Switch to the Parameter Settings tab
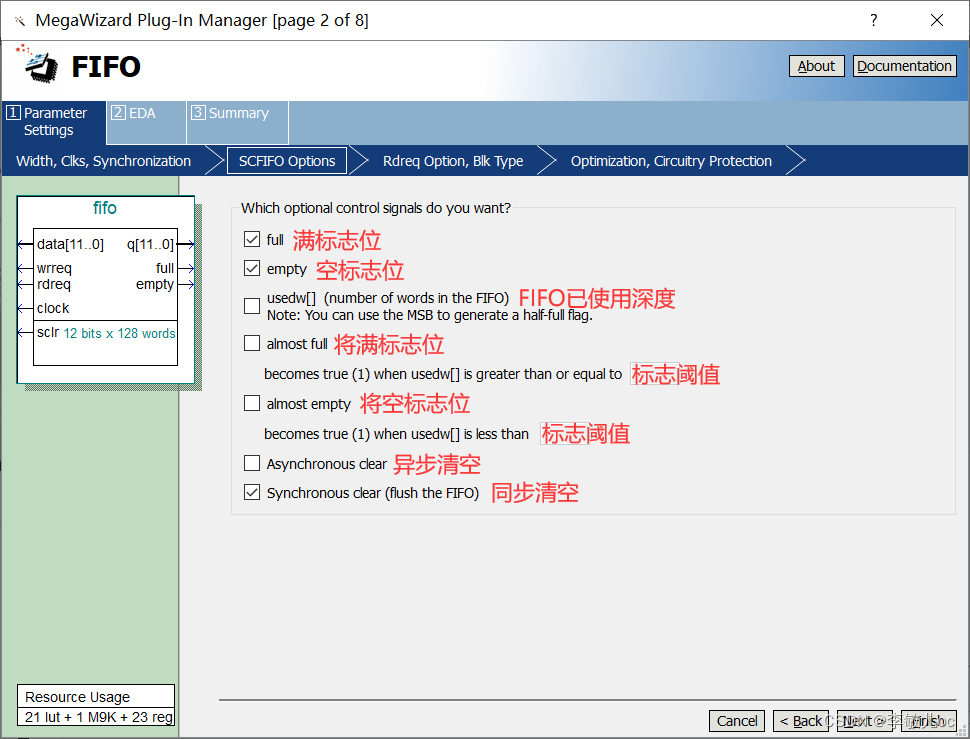Image resolution: width=970 pixels, height=739 pixels. 54,122
